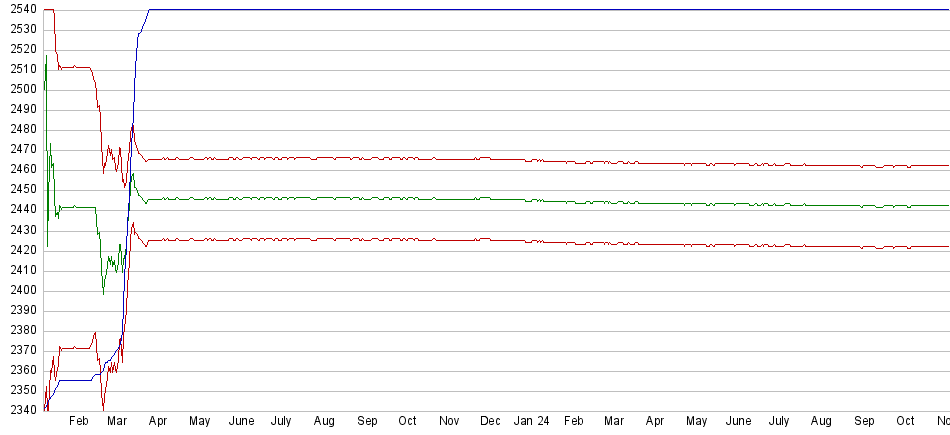This screenshot has height=435, width=950.
Task: Click the first Apr label on time axis
Action: coord(158,422)
